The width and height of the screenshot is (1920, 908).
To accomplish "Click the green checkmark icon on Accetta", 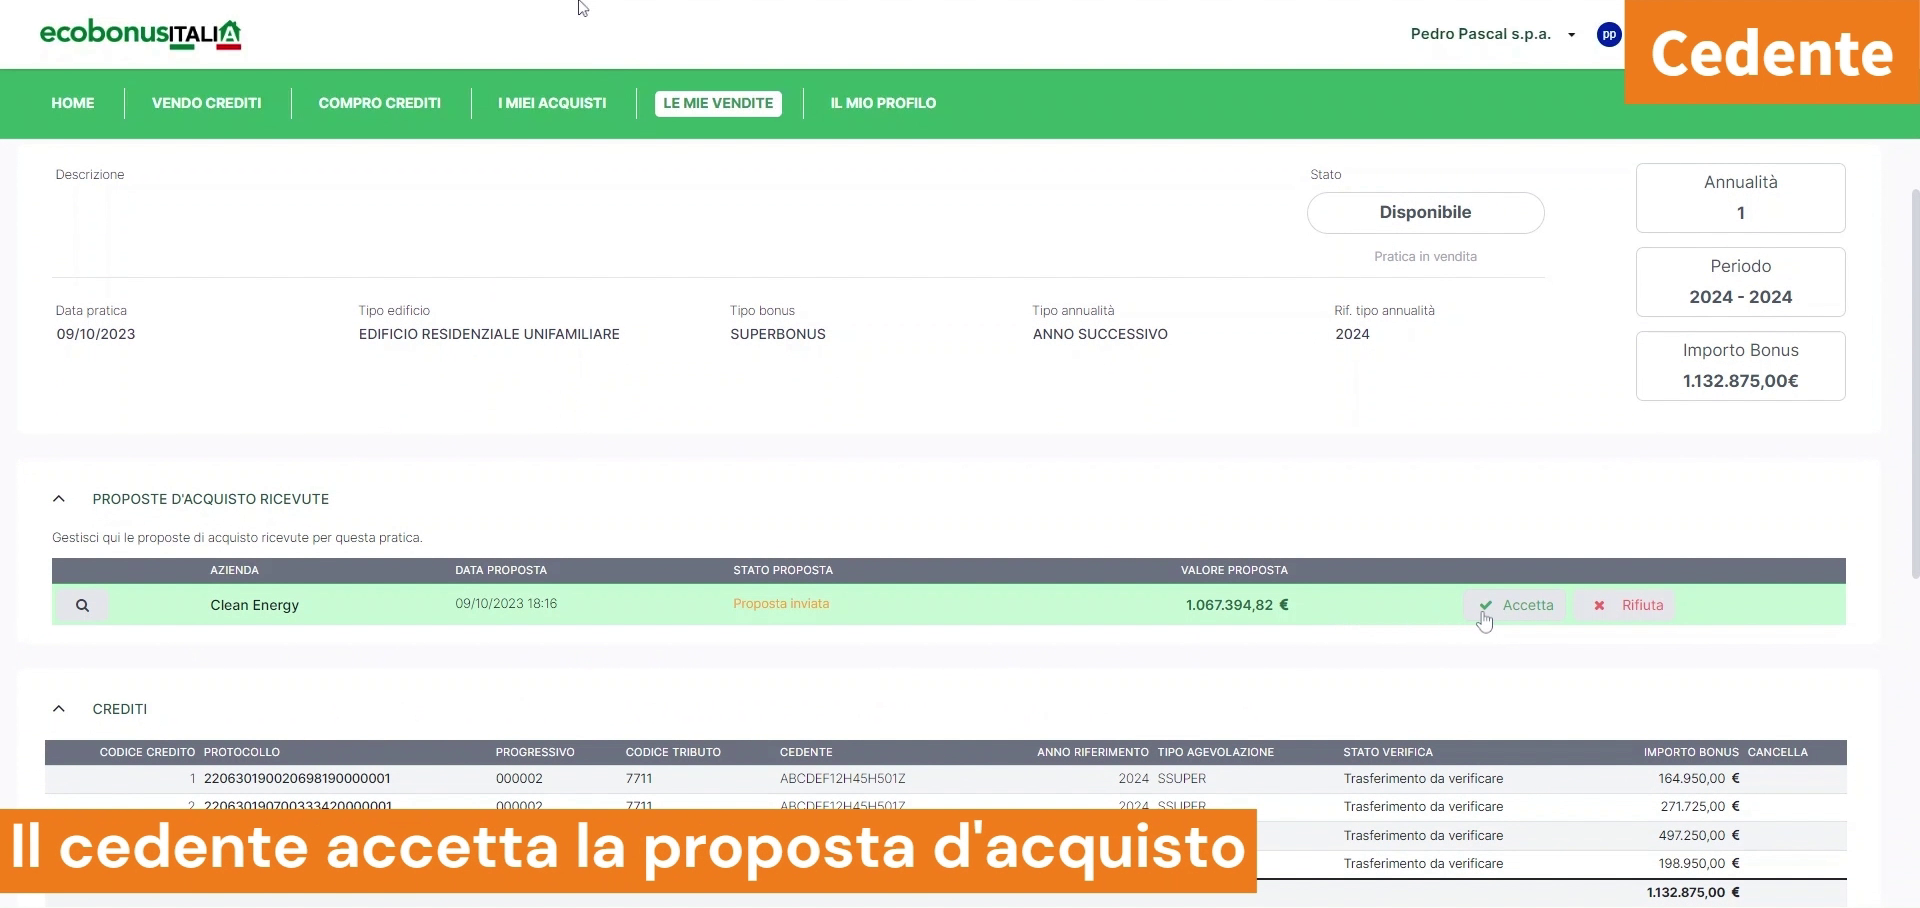I will 1486,605.
